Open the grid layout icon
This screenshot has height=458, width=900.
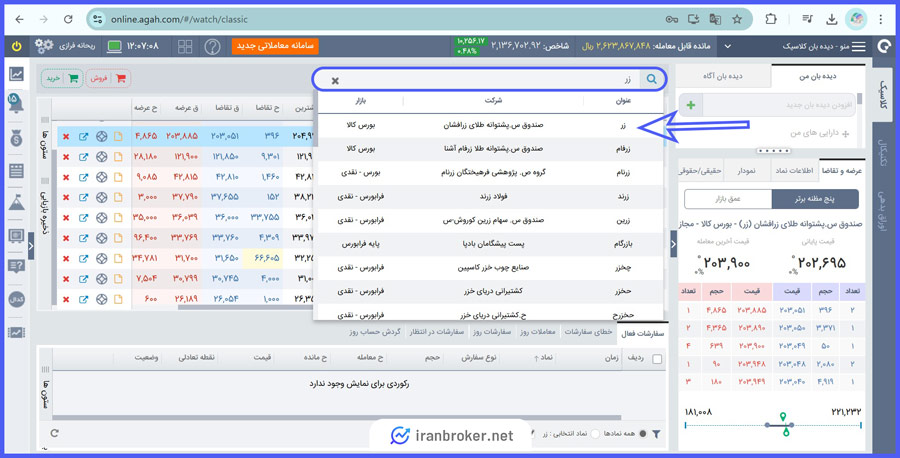(185, 46)
